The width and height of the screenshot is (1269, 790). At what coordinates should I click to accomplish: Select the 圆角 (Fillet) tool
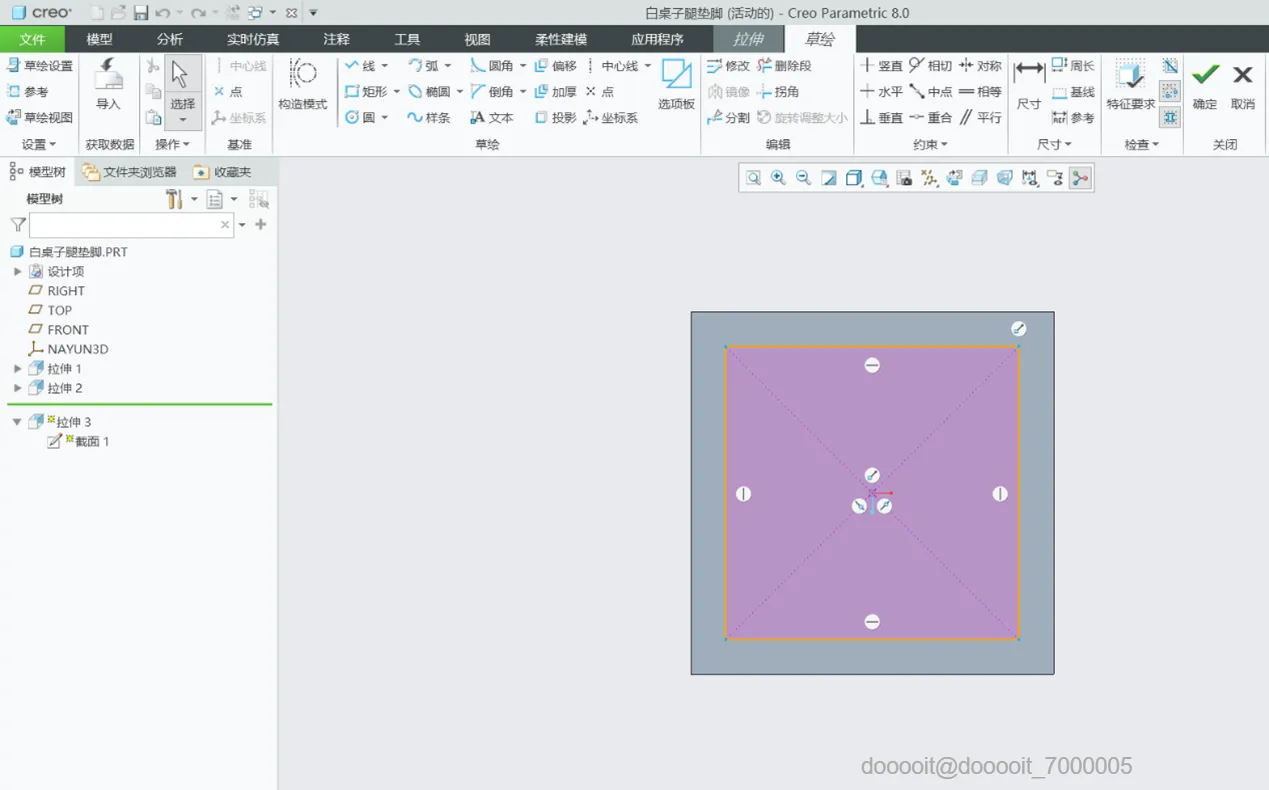tap(492, 66)
